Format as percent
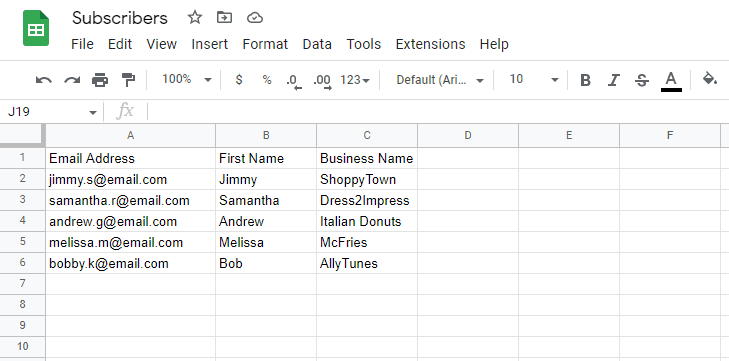729x361 pixels. pos(266,80)
